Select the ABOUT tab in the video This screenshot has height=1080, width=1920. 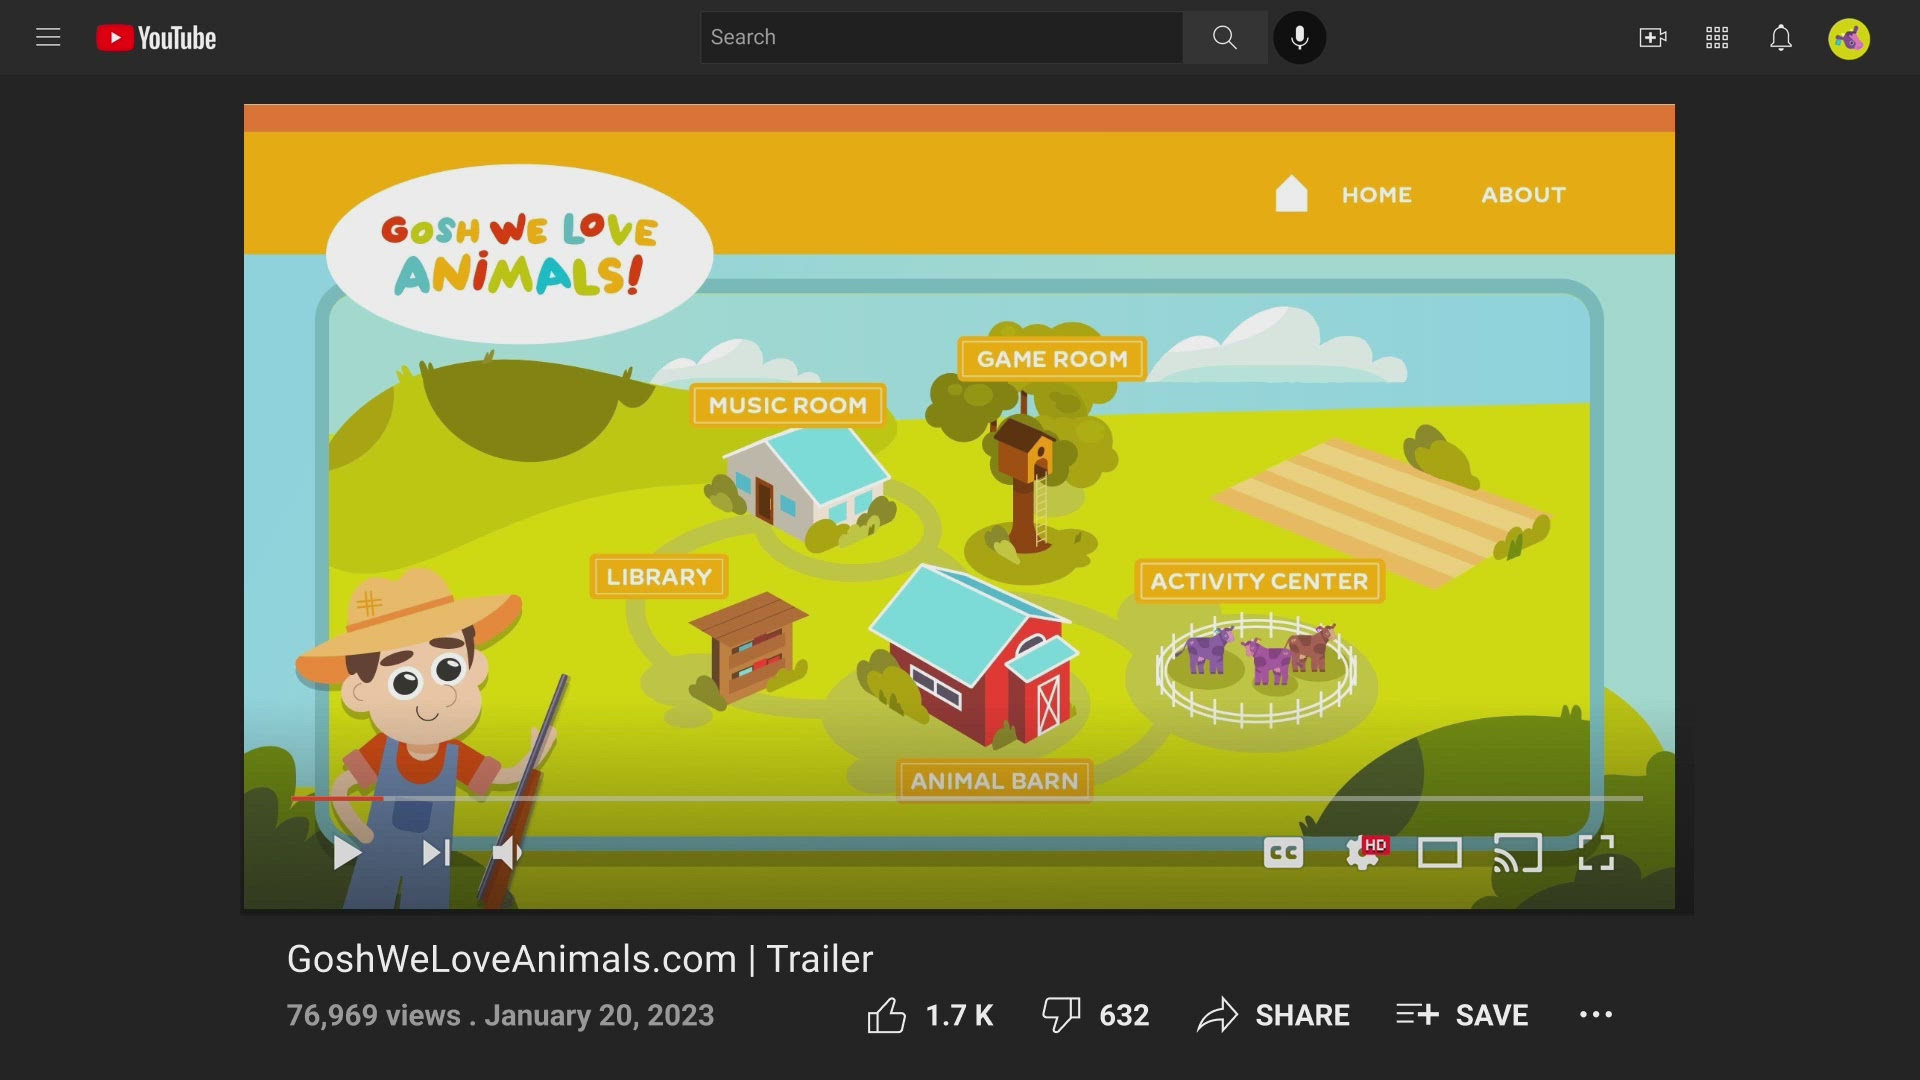[x=1522, y=195]
